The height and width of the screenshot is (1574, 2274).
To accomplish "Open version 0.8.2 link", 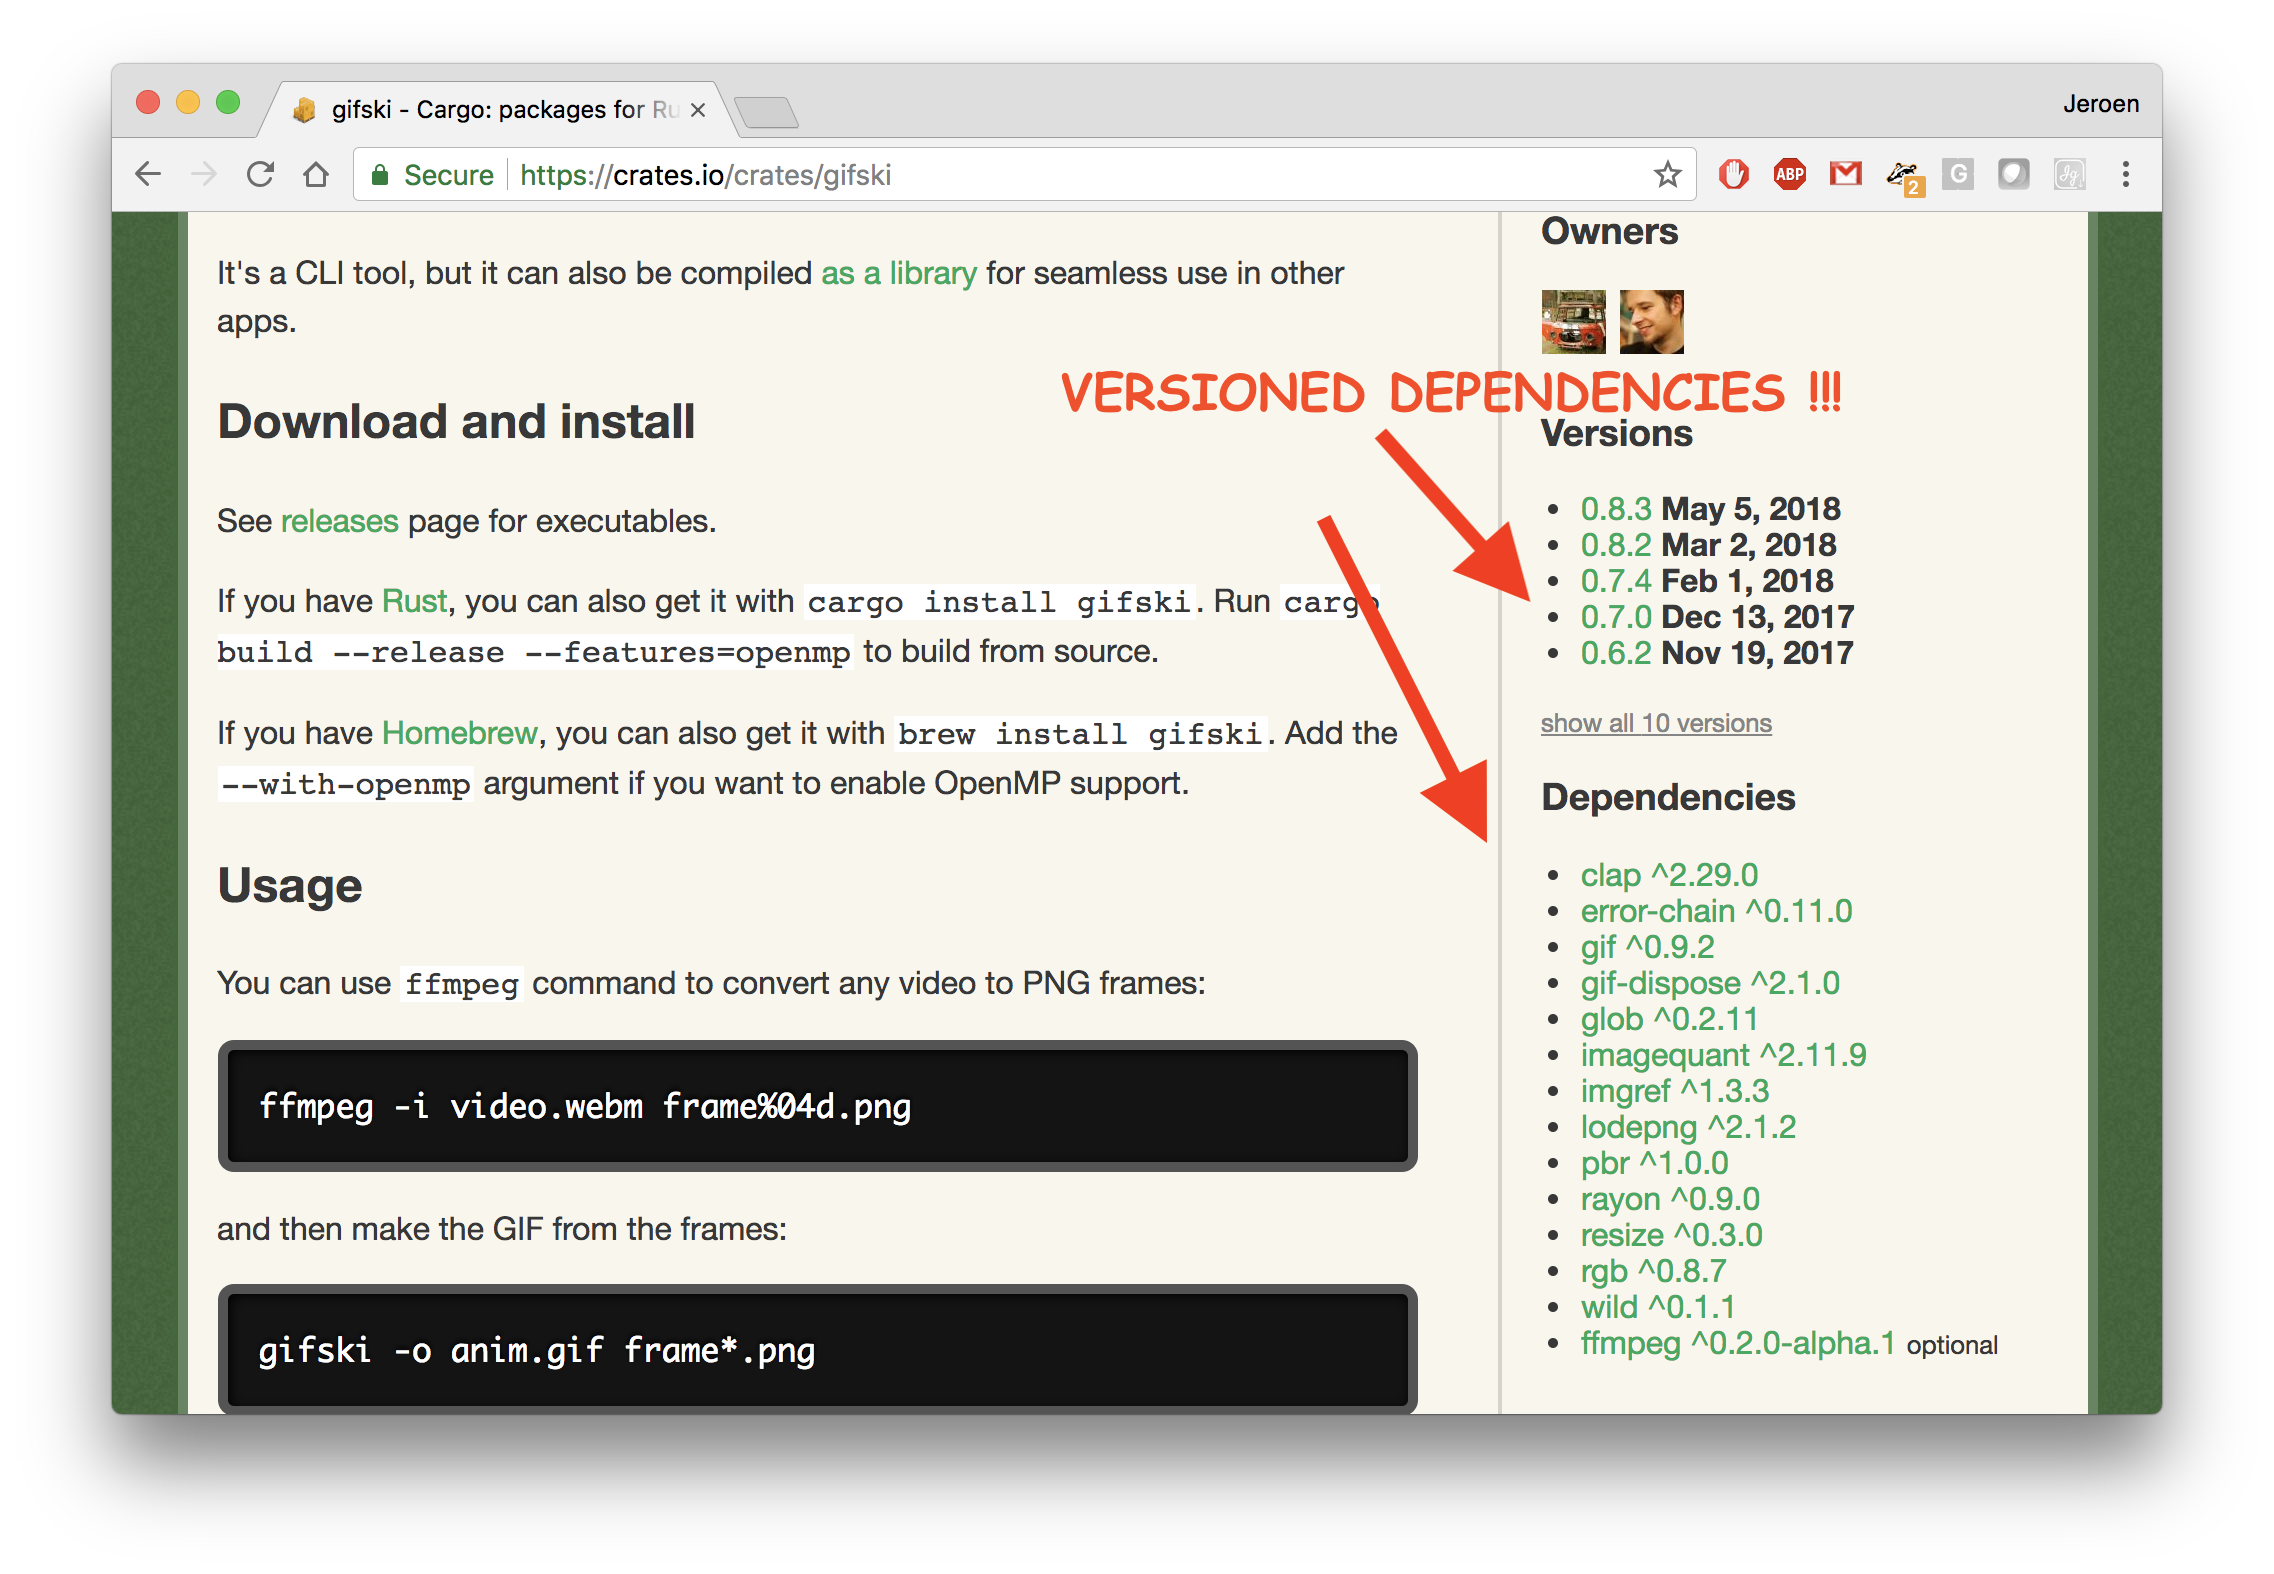I will point(1615,545).
